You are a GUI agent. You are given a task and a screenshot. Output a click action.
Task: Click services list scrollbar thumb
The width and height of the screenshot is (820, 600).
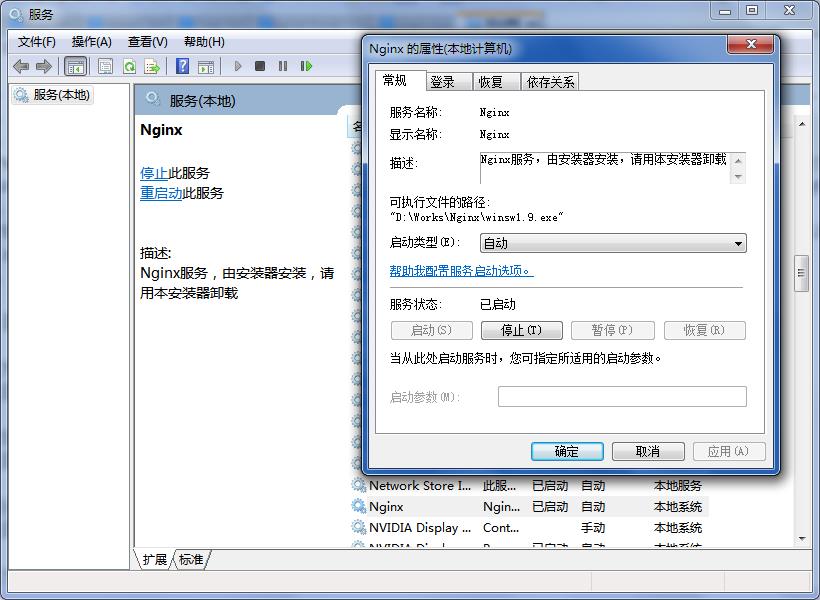[801, 273]
